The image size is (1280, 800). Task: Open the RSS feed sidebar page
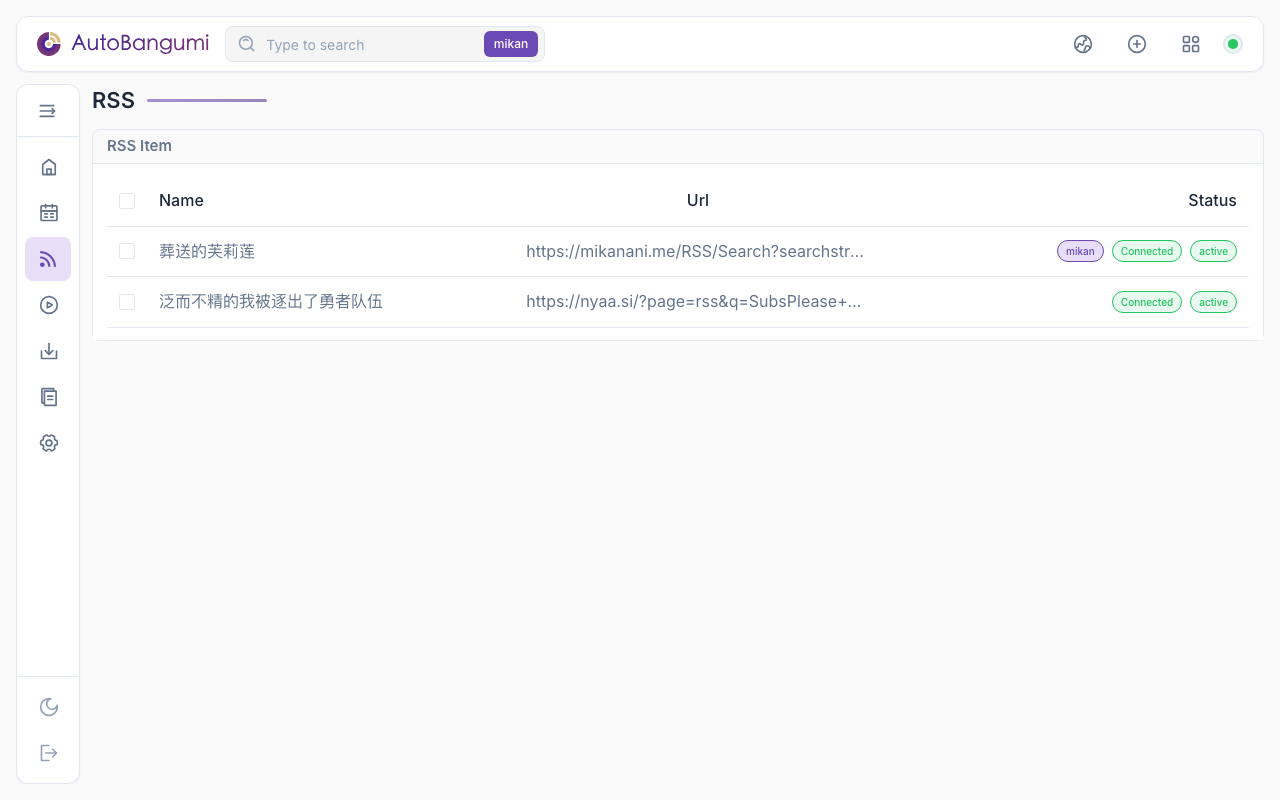pos(48,259)
